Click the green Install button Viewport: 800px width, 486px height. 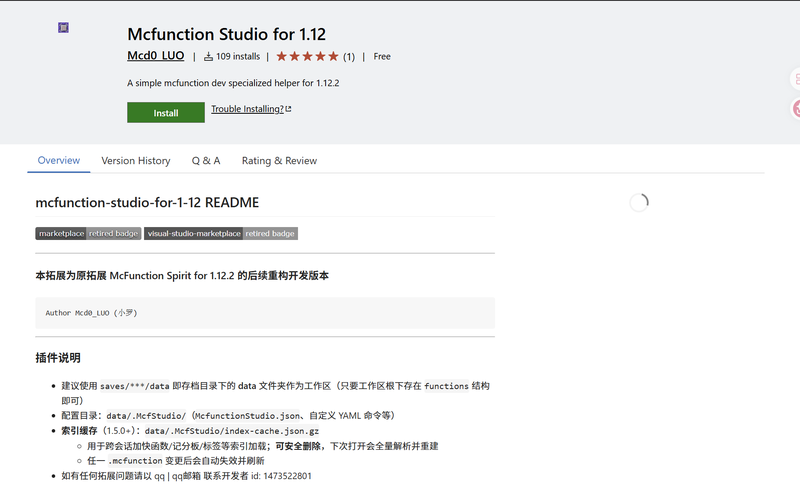[166, 113]
